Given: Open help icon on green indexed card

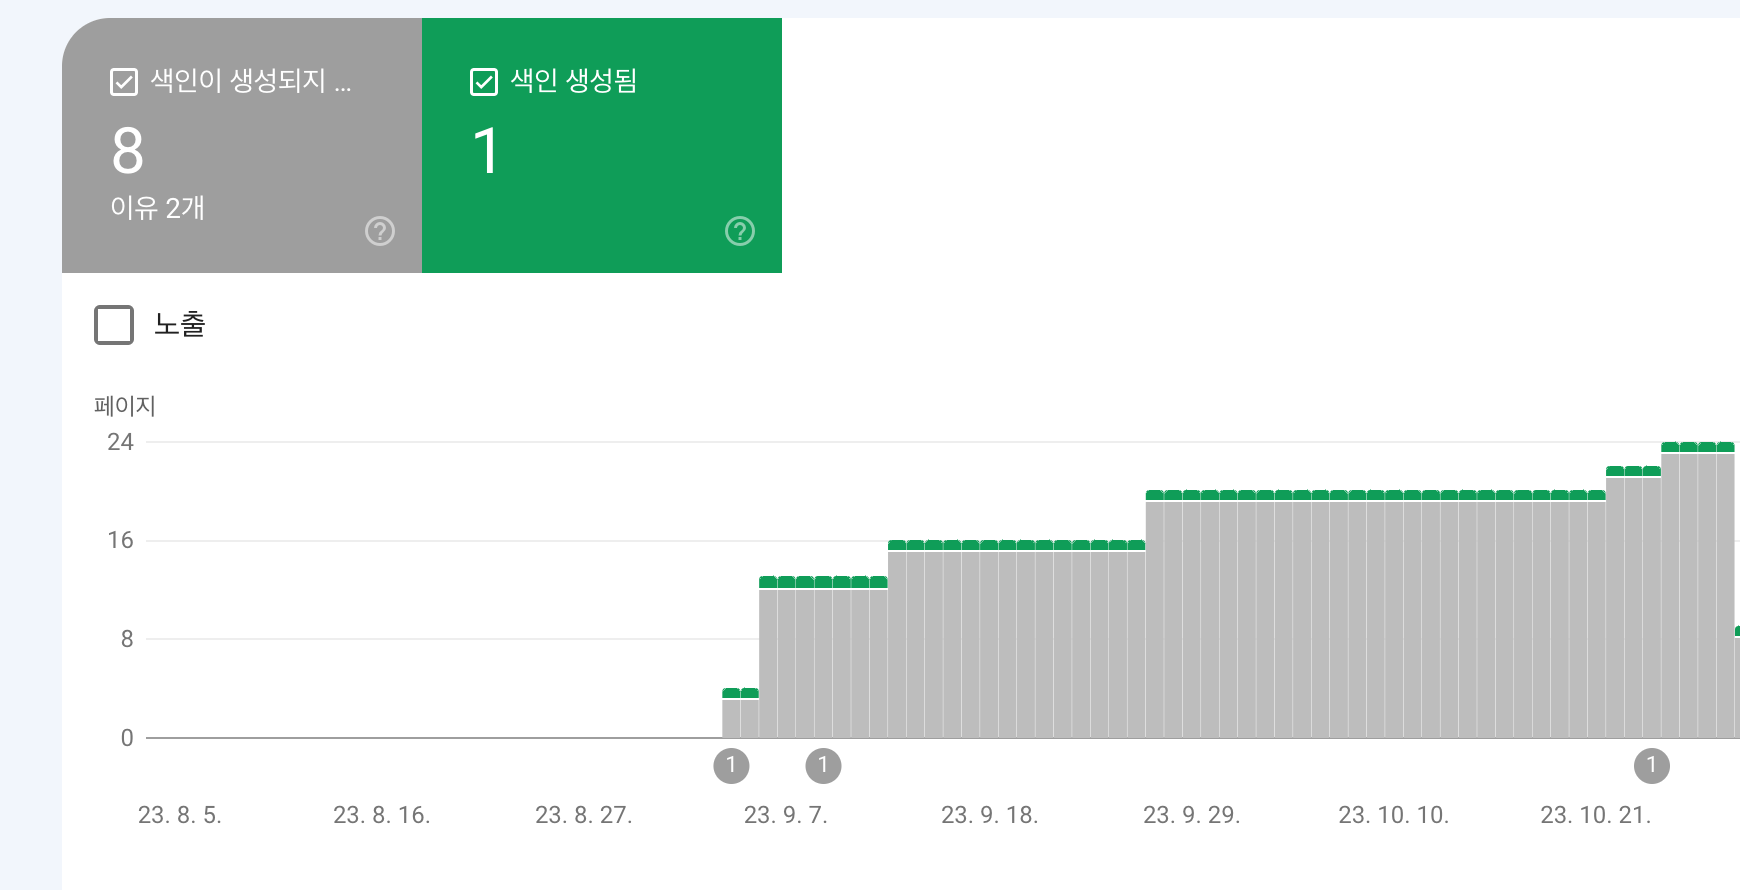Looking at the screenshot, I should click(x=740, y=231).
